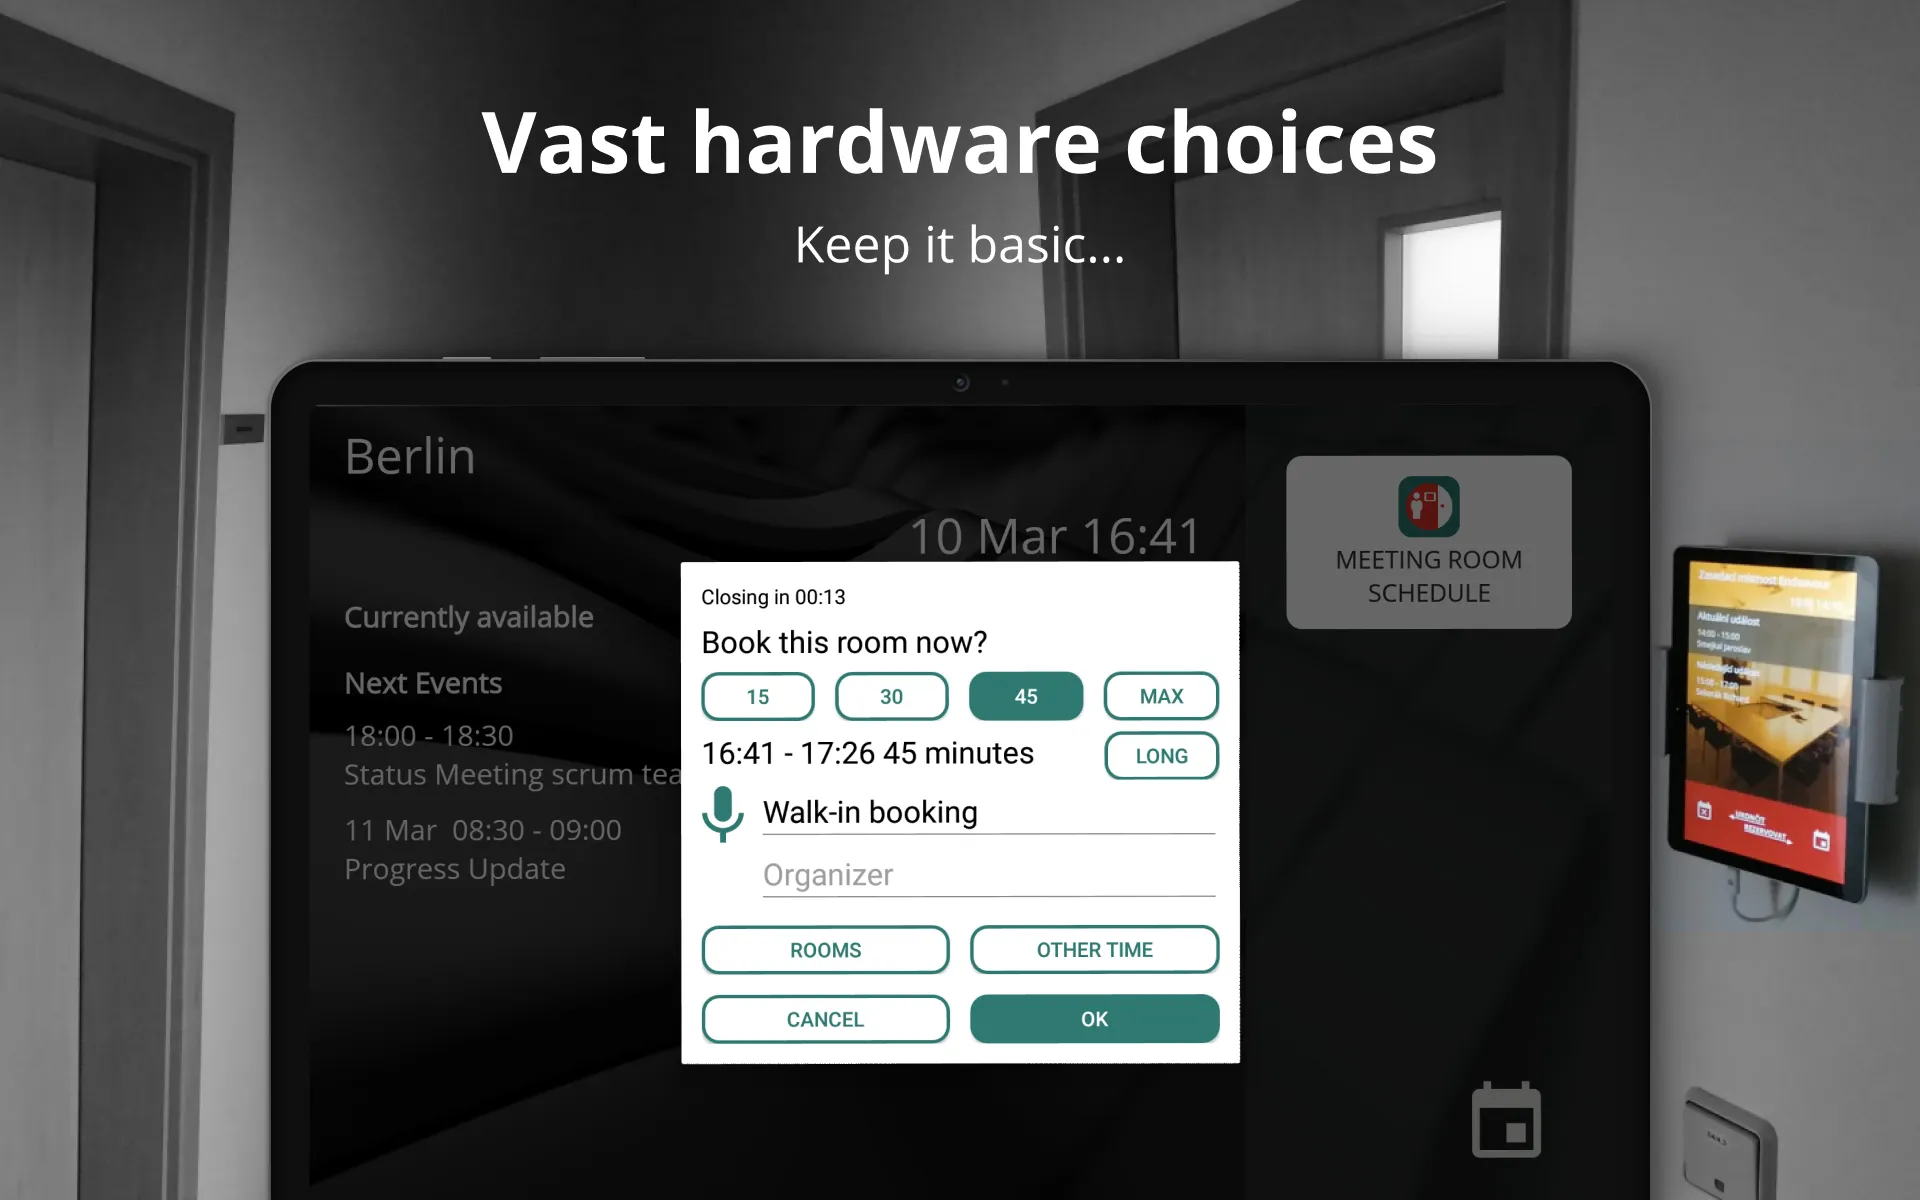Enter organizer name in input field
This screenshot has width=1920, height=1200.
(988, 874)
